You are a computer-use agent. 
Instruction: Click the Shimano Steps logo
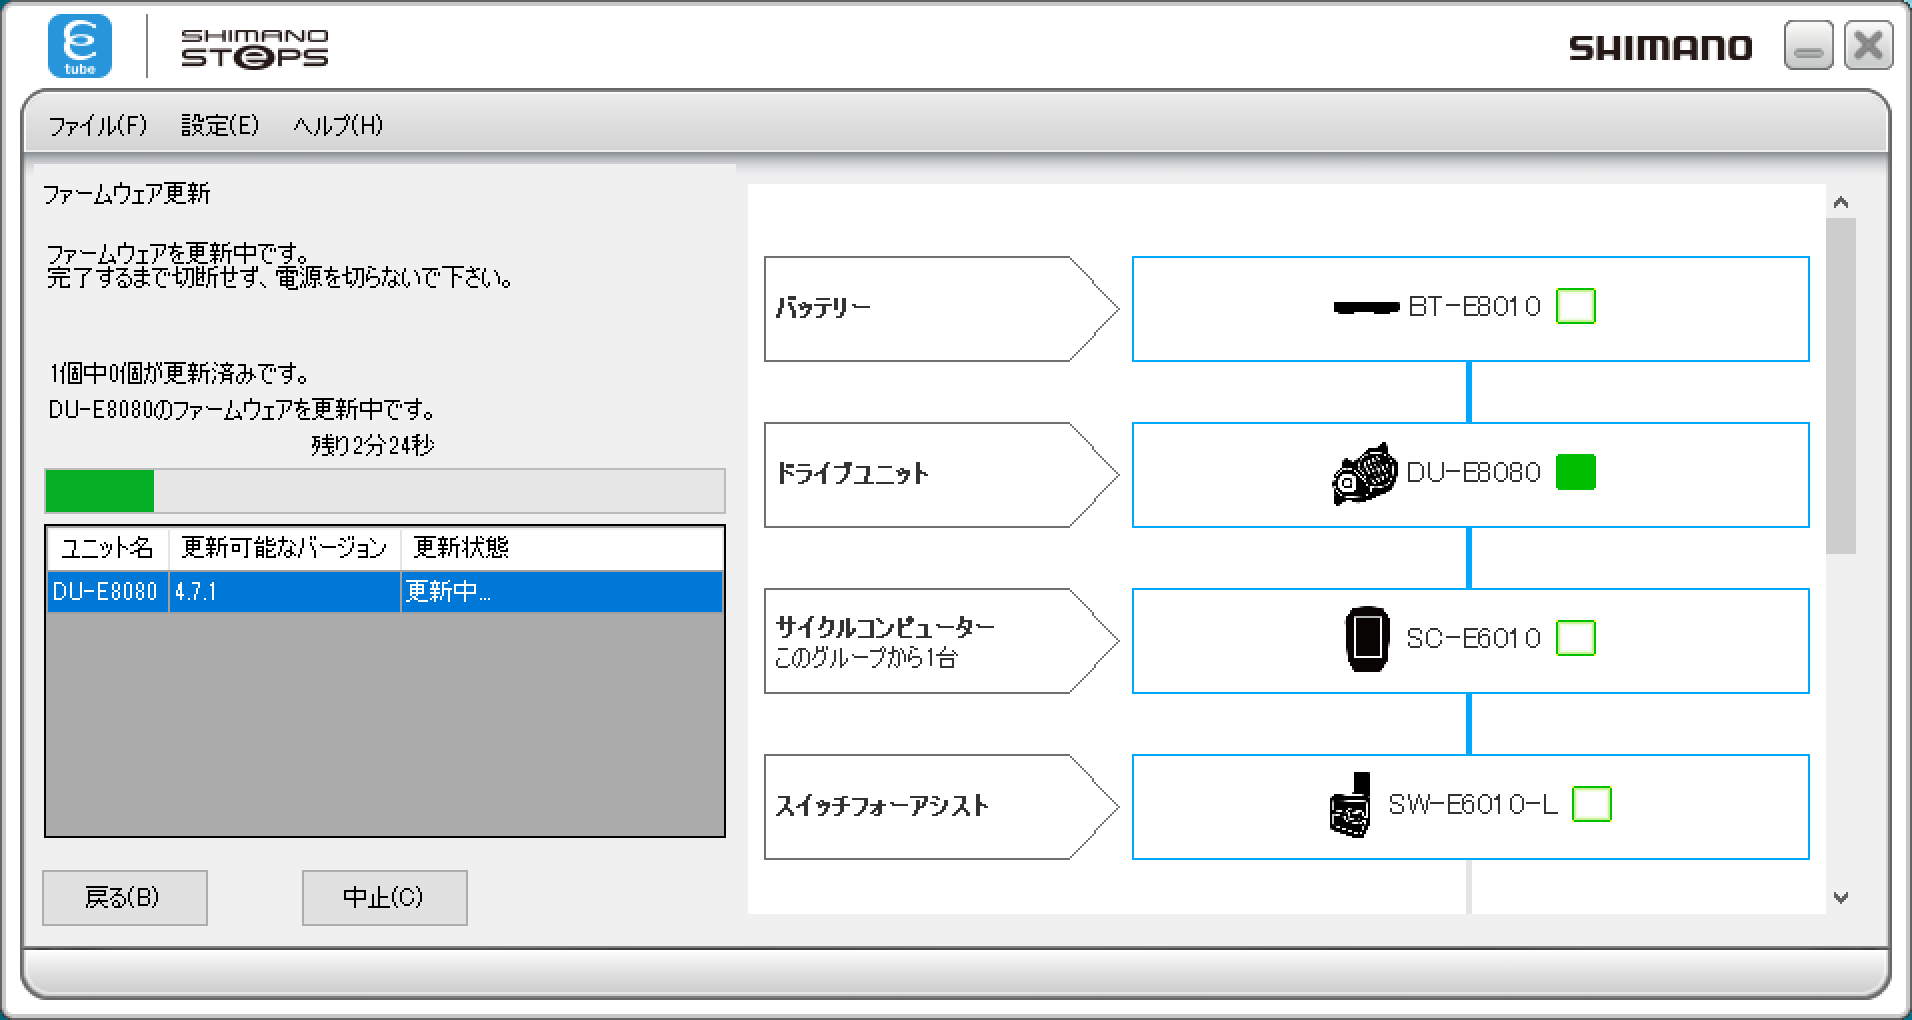pyautogui.click(x=254, y=48)
